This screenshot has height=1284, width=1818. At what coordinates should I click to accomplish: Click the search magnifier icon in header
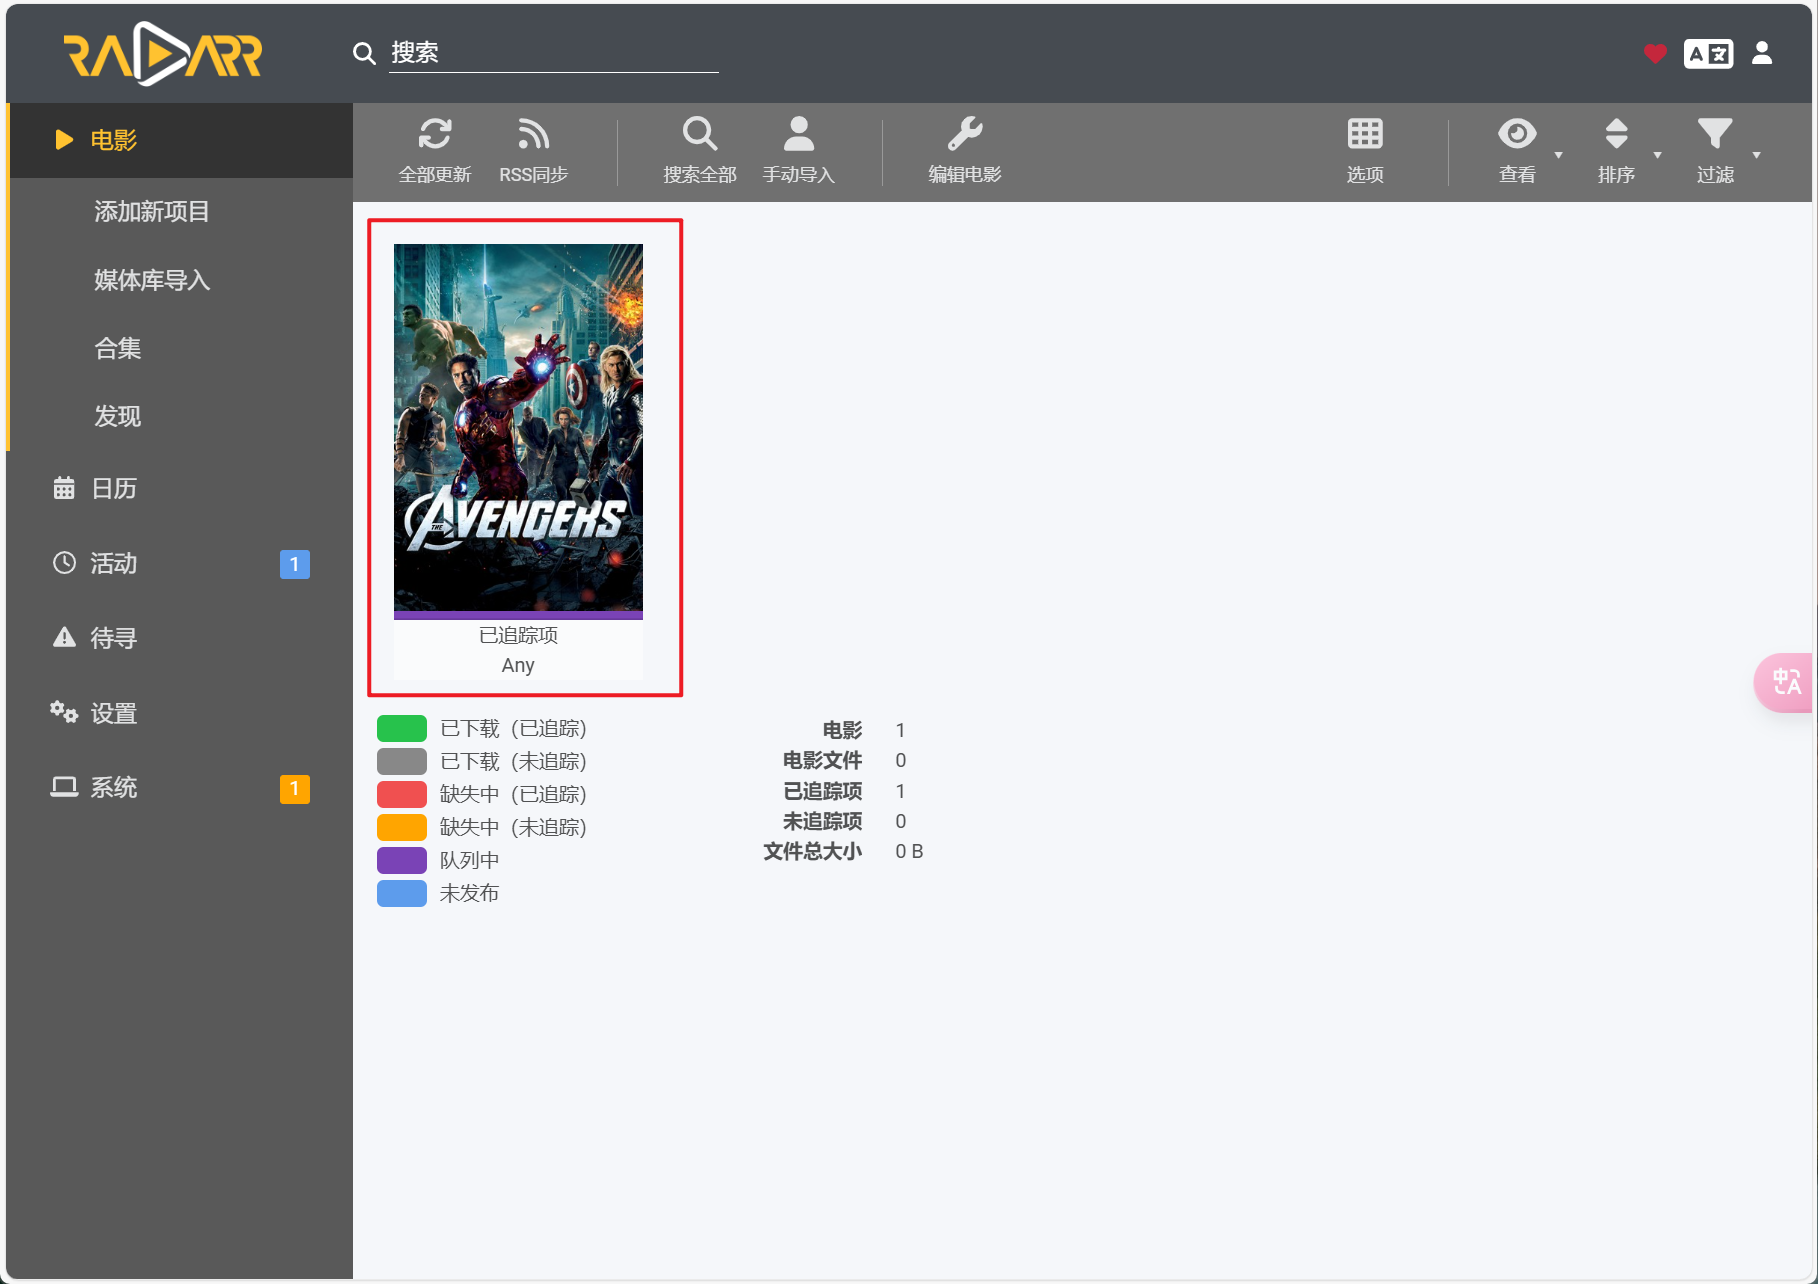[364, 53]
